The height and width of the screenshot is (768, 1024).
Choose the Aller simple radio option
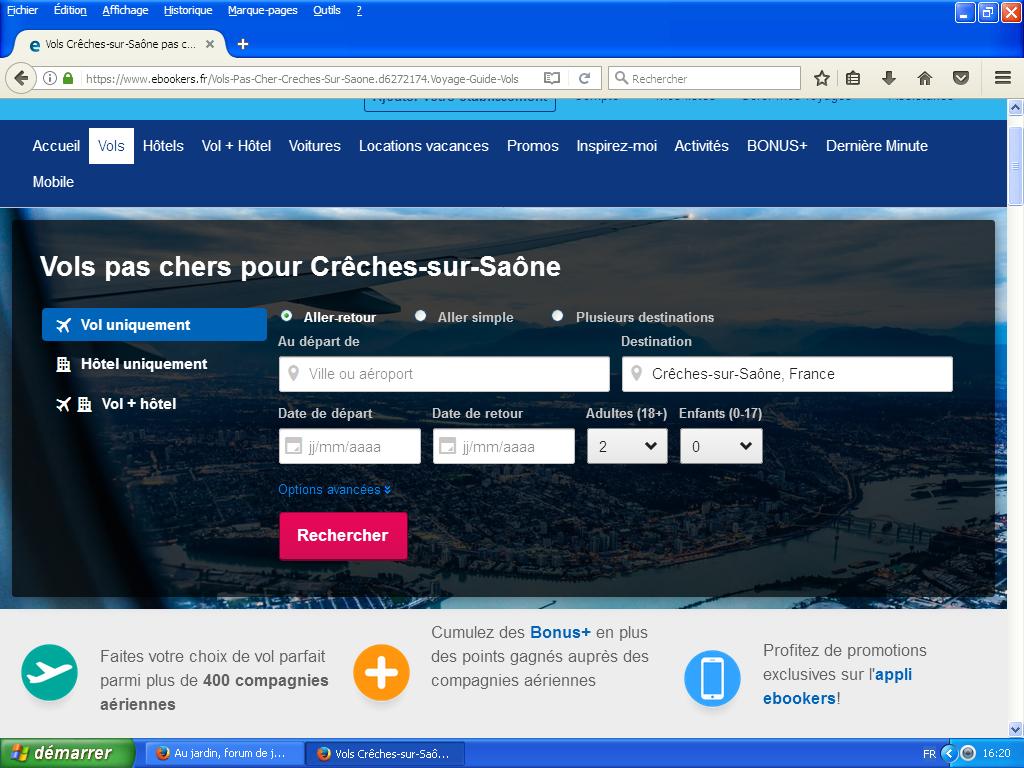coord(421,316)
